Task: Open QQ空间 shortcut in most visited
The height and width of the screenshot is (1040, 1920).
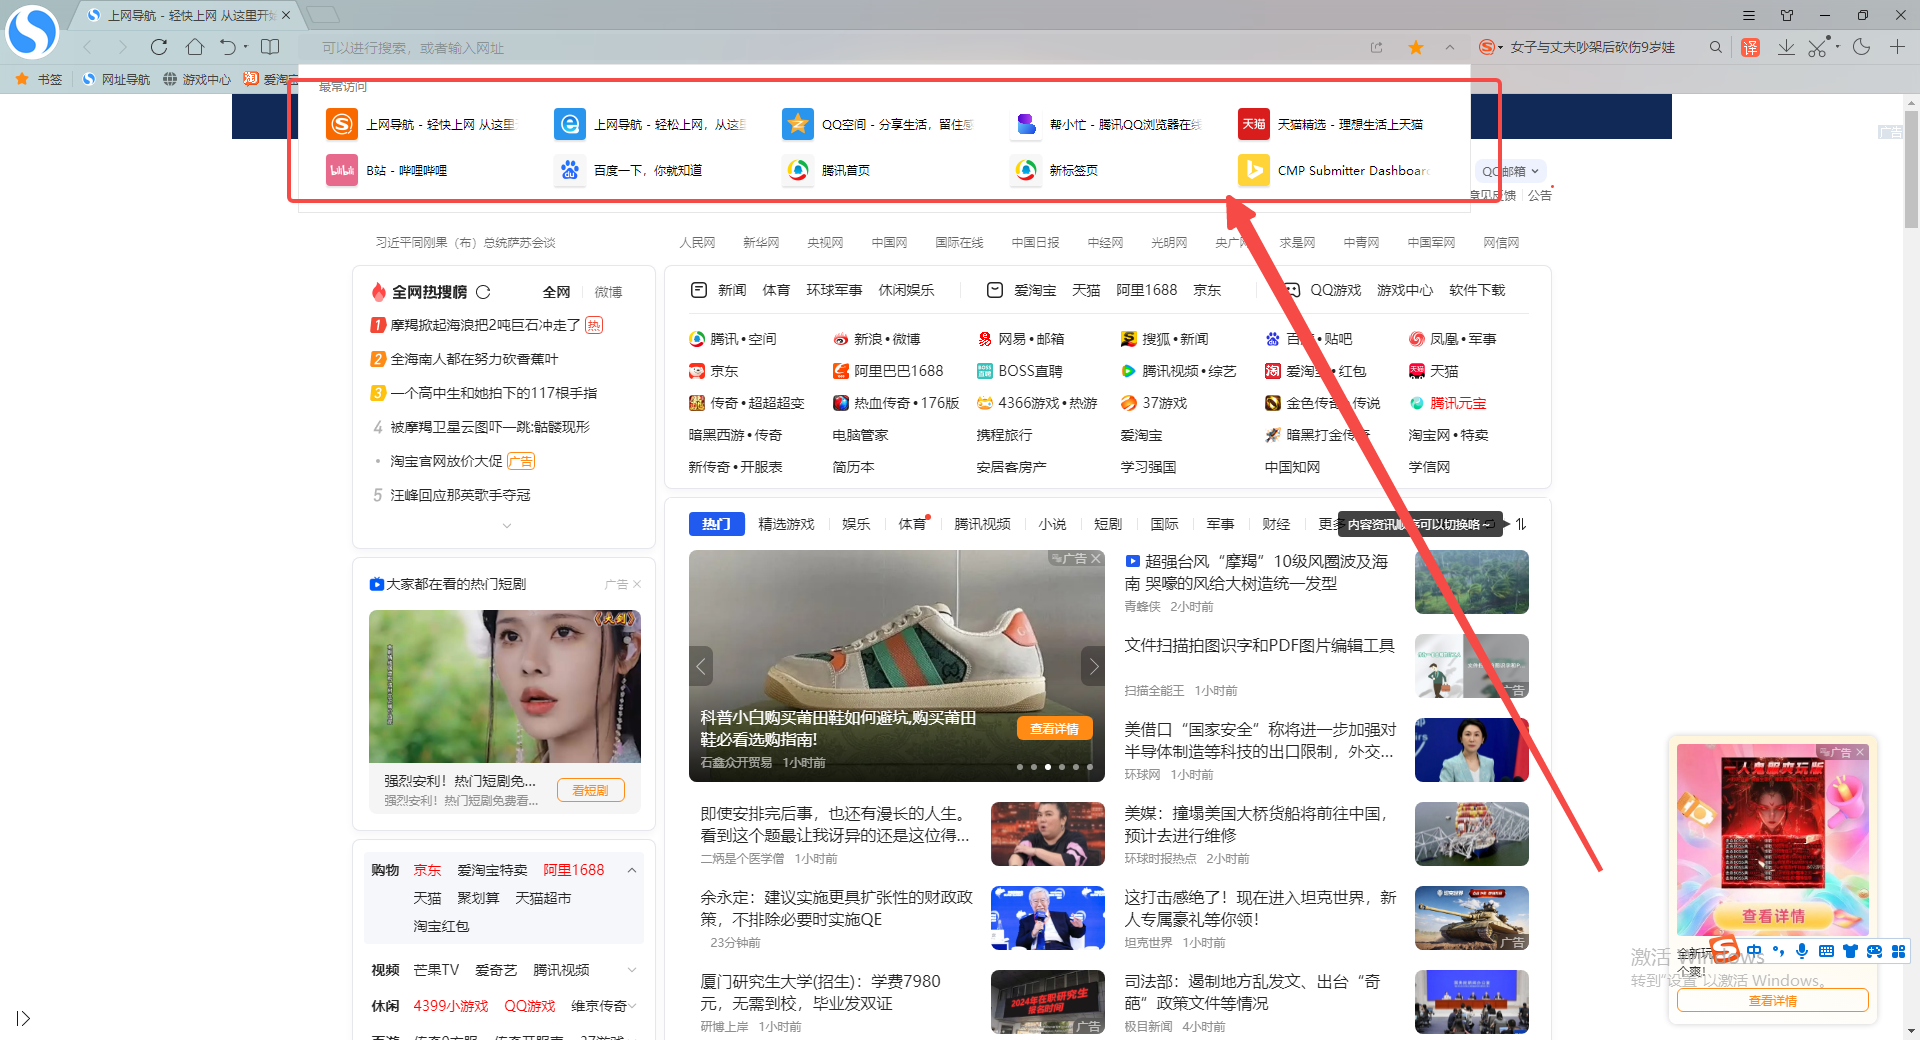Action: click(878, 124)
